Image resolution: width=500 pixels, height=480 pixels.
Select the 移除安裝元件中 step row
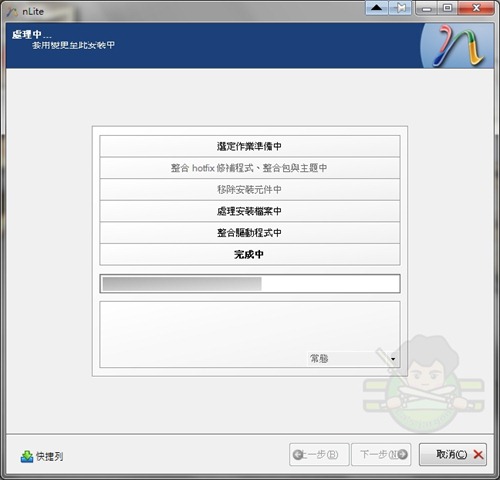pyautogui.click(x=250, y=190)
